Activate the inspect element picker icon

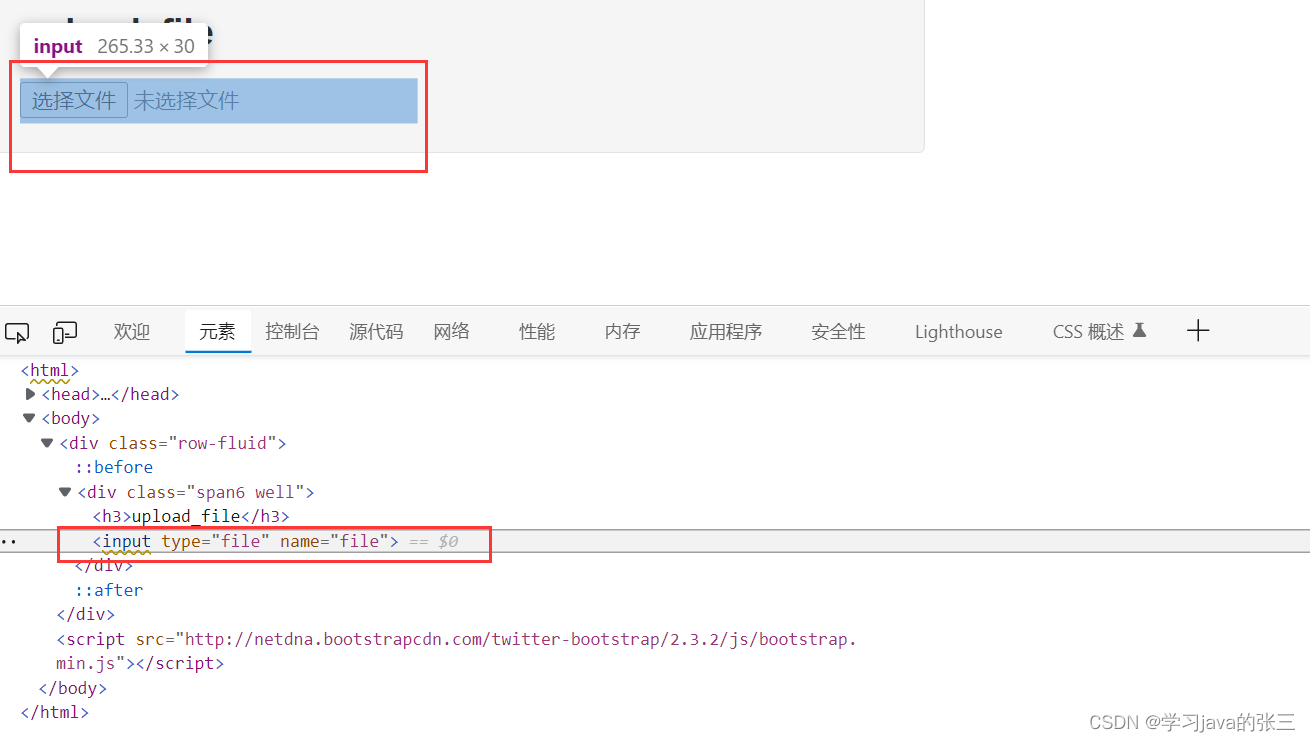(17, 332)
